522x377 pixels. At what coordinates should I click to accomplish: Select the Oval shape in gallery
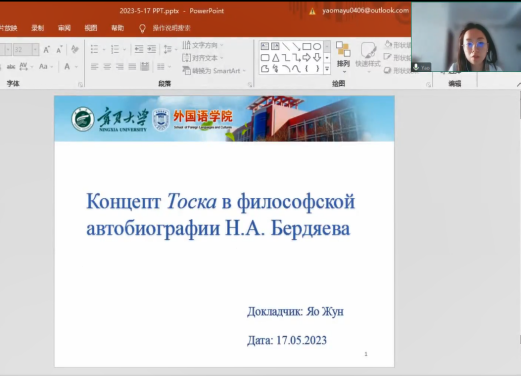317,46
